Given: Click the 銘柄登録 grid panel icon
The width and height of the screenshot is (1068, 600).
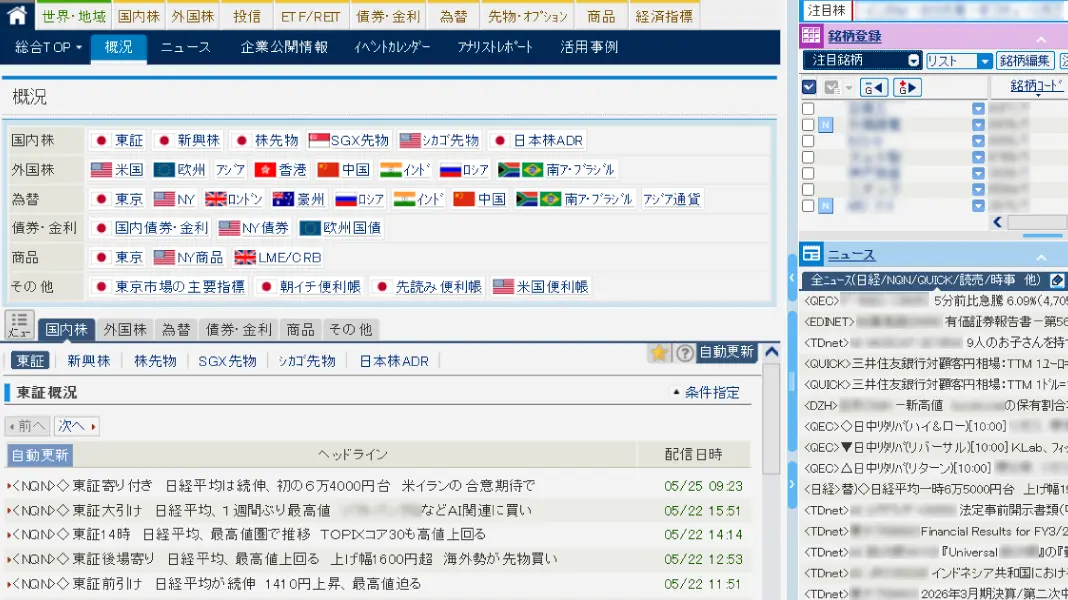Looking at the screenshot, I should pos(811,36).
